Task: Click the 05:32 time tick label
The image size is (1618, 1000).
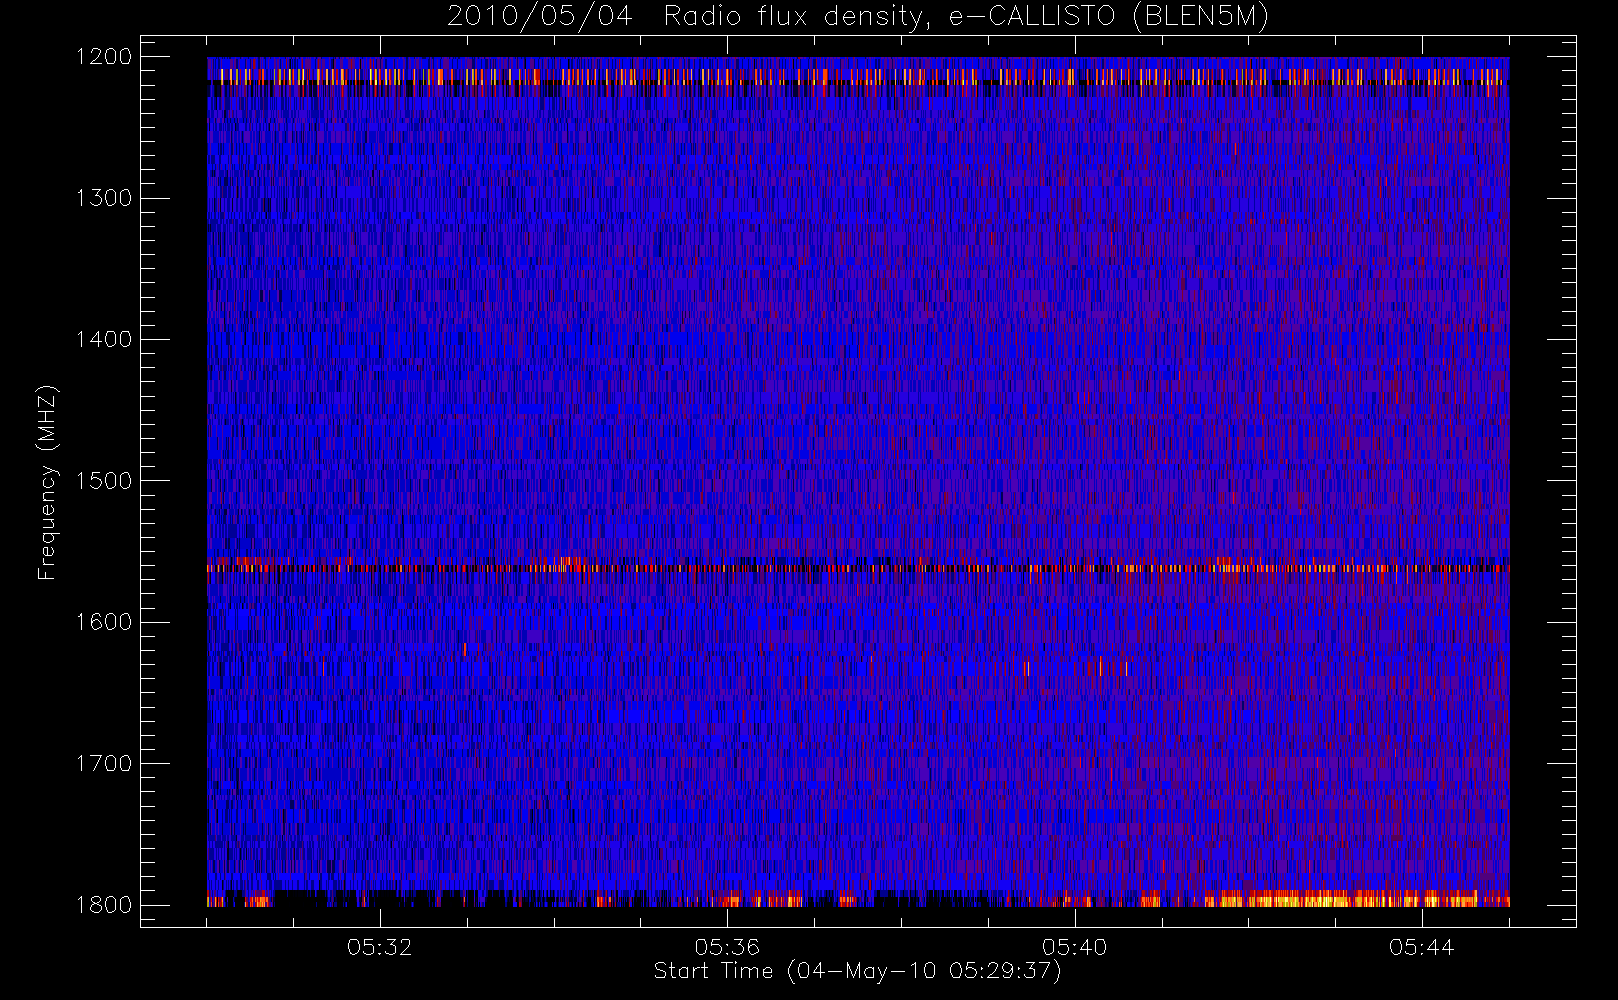Action: (380, 947)
